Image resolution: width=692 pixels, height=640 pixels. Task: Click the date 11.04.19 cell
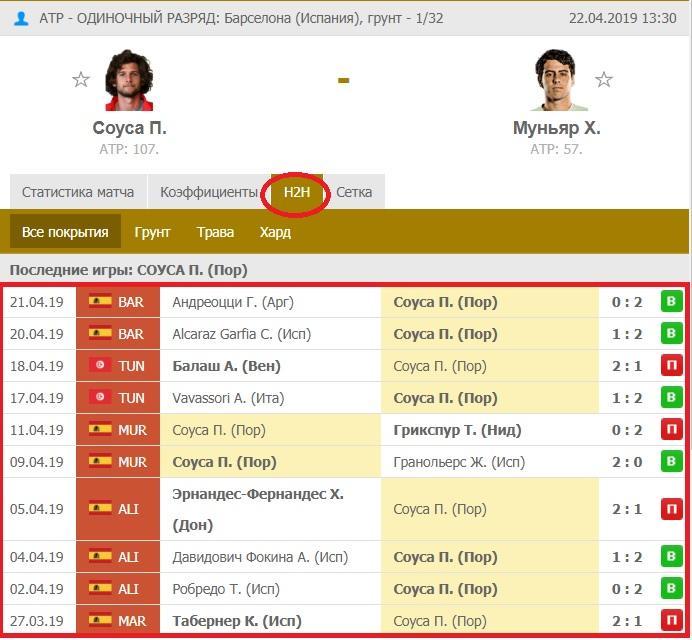(37, 430)
